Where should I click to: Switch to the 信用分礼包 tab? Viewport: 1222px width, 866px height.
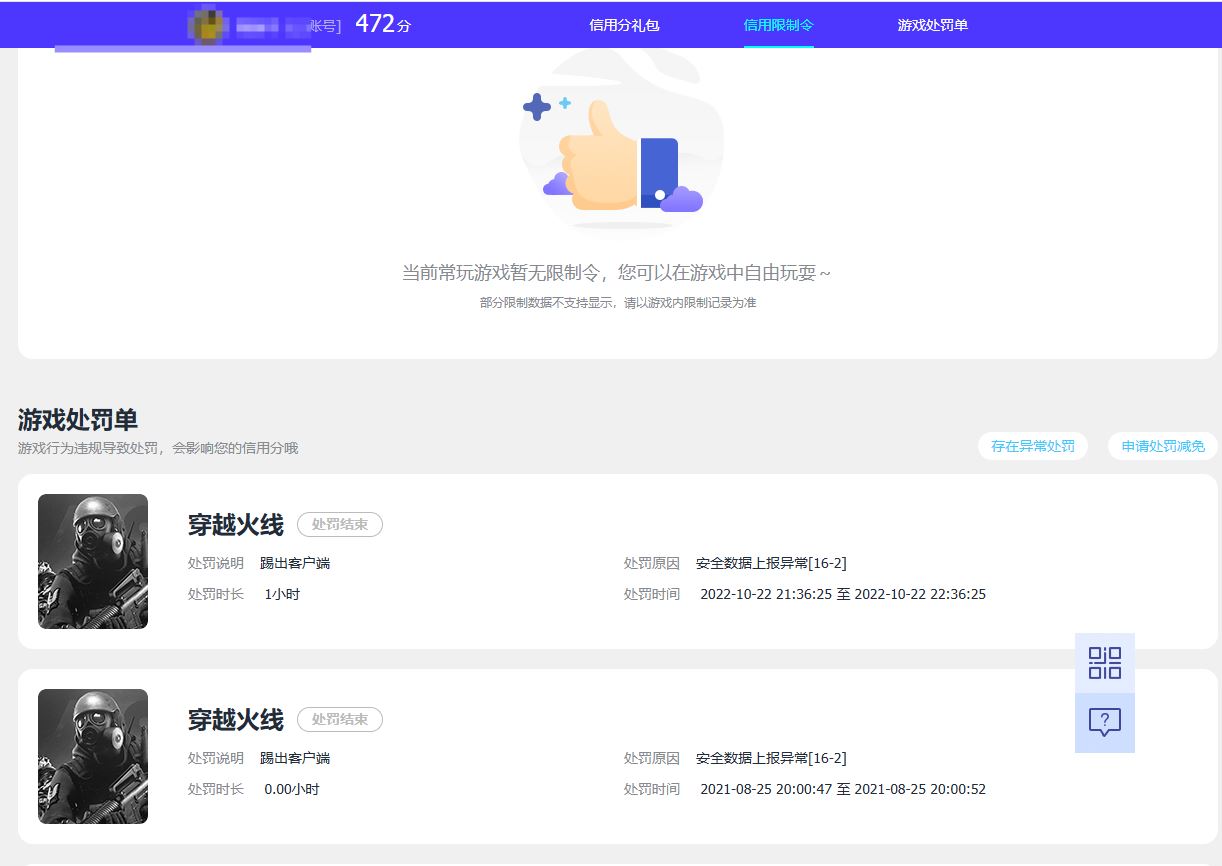point(624,25)
